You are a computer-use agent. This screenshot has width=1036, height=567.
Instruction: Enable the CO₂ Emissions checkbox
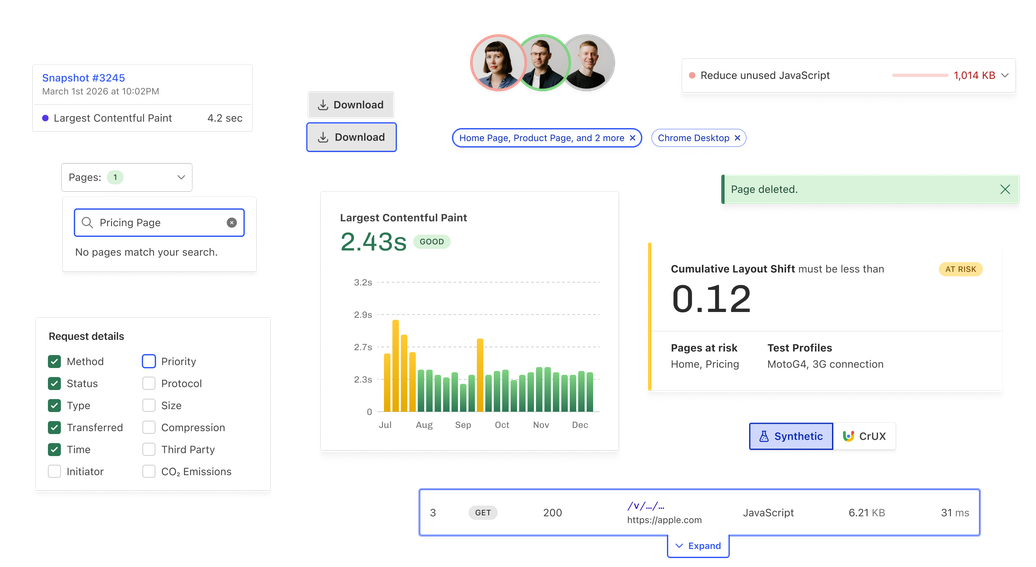(x=149, y=471)
